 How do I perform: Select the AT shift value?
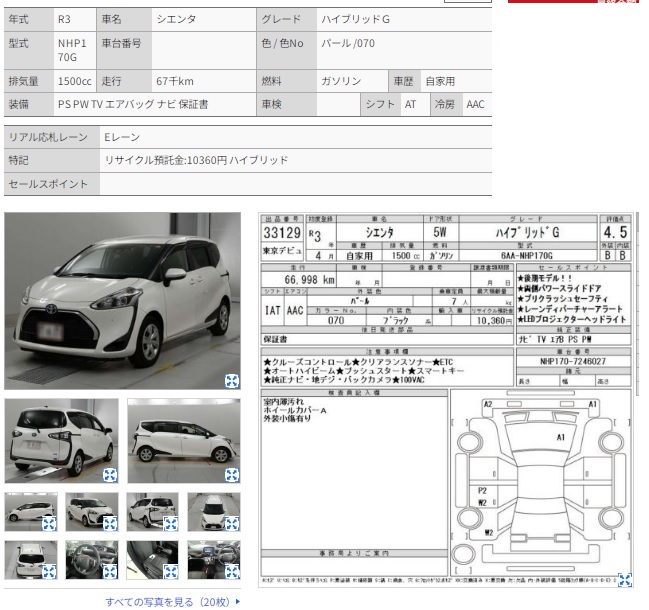(x=415, y=104)
